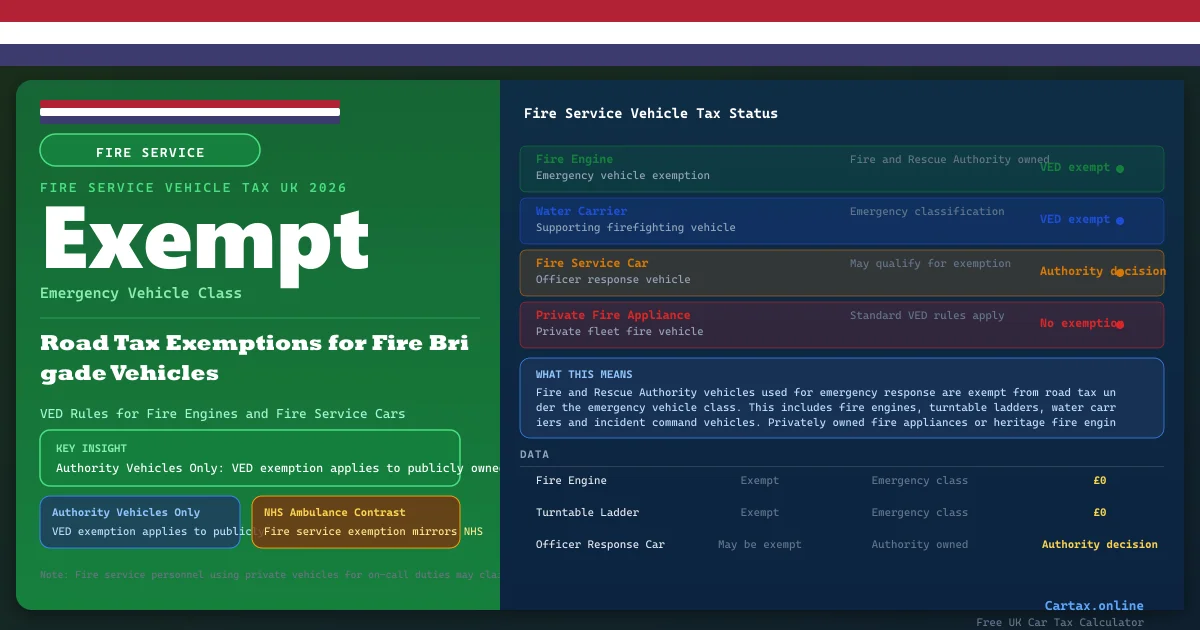The image size is (1200, 630).
Task: Click the red dot in the Private Fire Appliance row
Action: (1119, 324)
